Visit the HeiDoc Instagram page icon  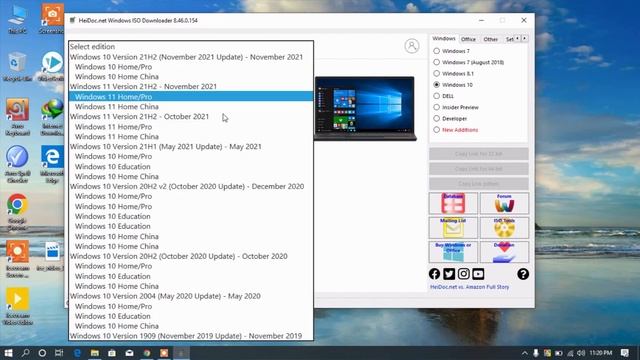(464, 274)
